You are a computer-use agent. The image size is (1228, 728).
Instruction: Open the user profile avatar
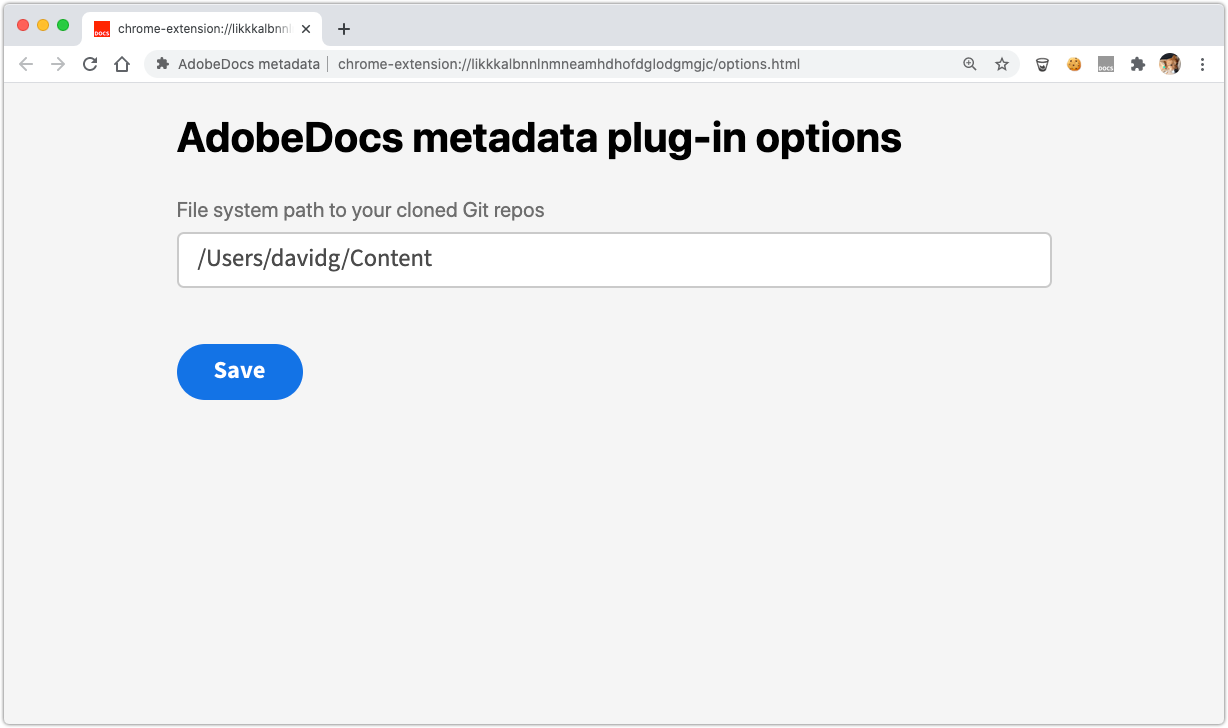click(1169, 64)
